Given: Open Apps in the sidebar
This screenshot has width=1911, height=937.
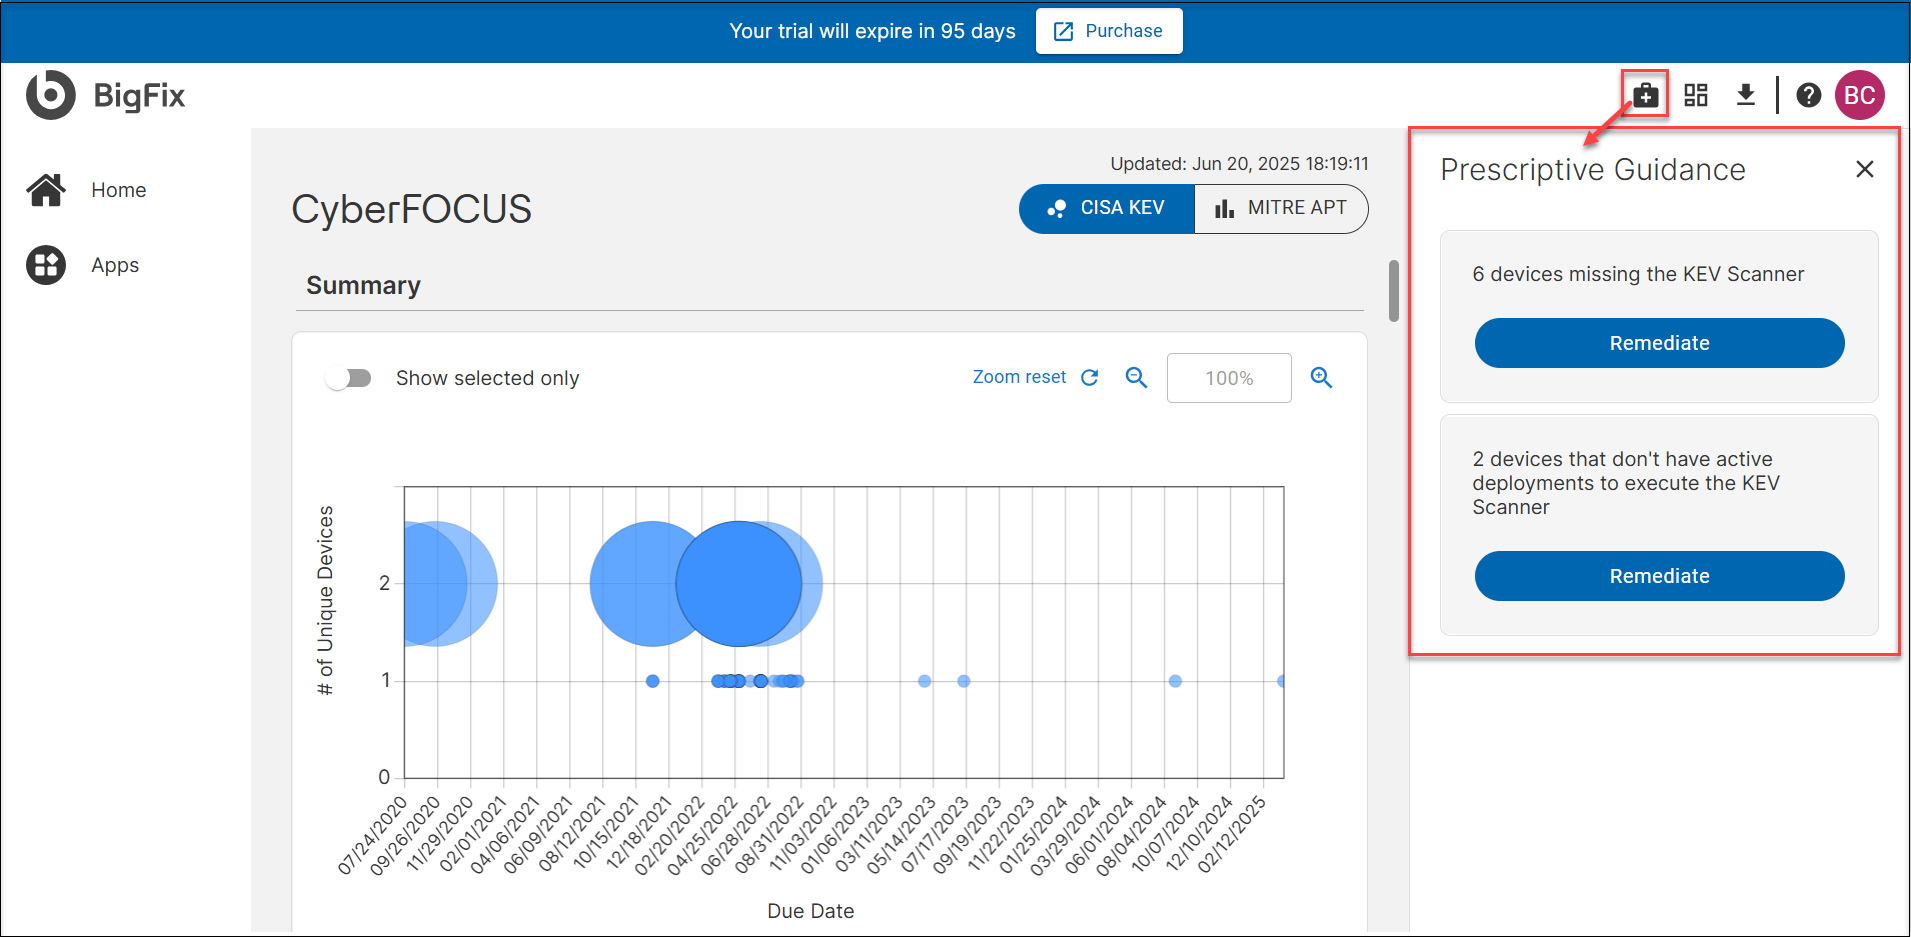Looking at the screenshot, I should (114, 265).
